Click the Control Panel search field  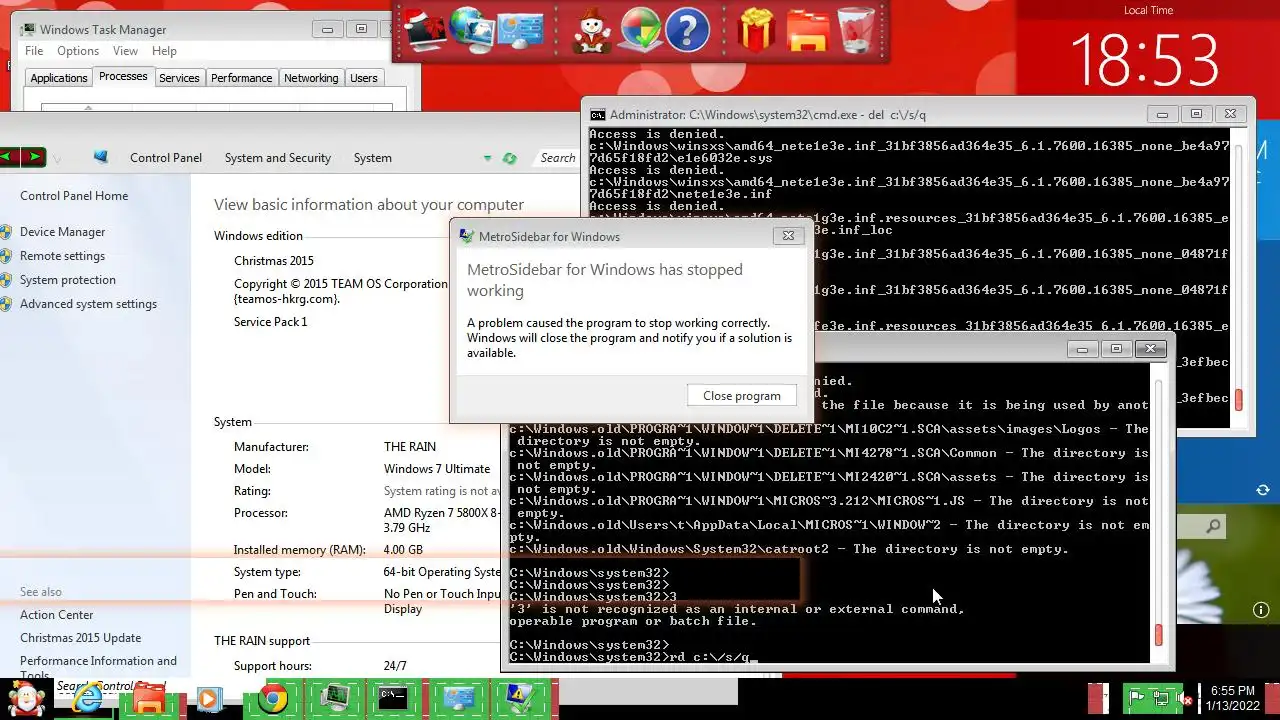click(557, 158)
